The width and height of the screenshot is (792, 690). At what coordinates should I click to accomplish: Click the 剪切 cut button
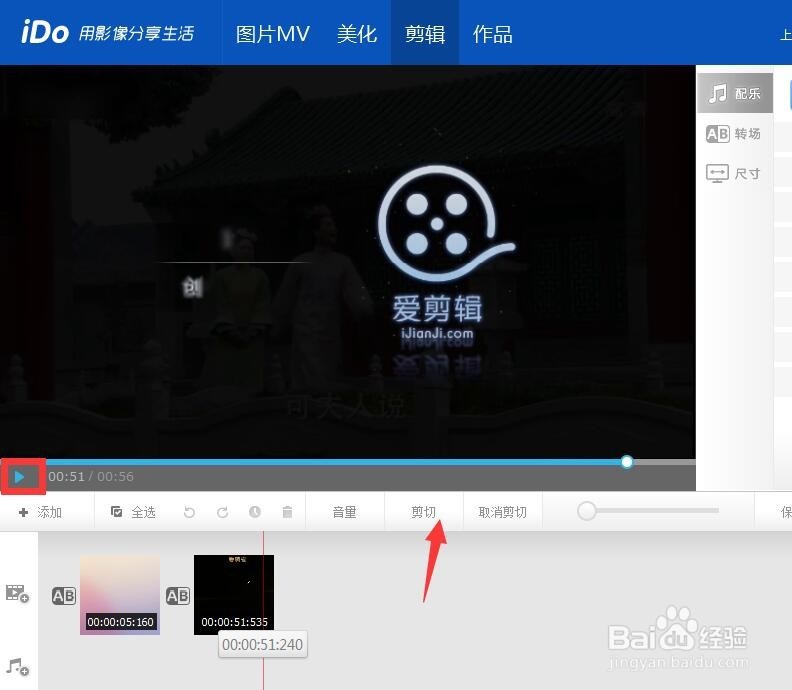423,512
